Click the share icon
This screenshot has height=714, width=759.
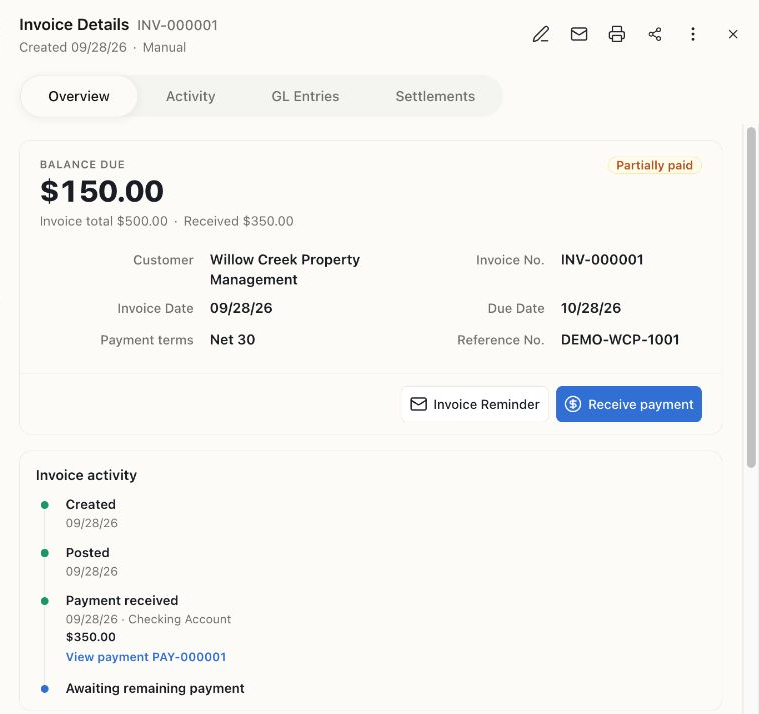click(655, 34)
